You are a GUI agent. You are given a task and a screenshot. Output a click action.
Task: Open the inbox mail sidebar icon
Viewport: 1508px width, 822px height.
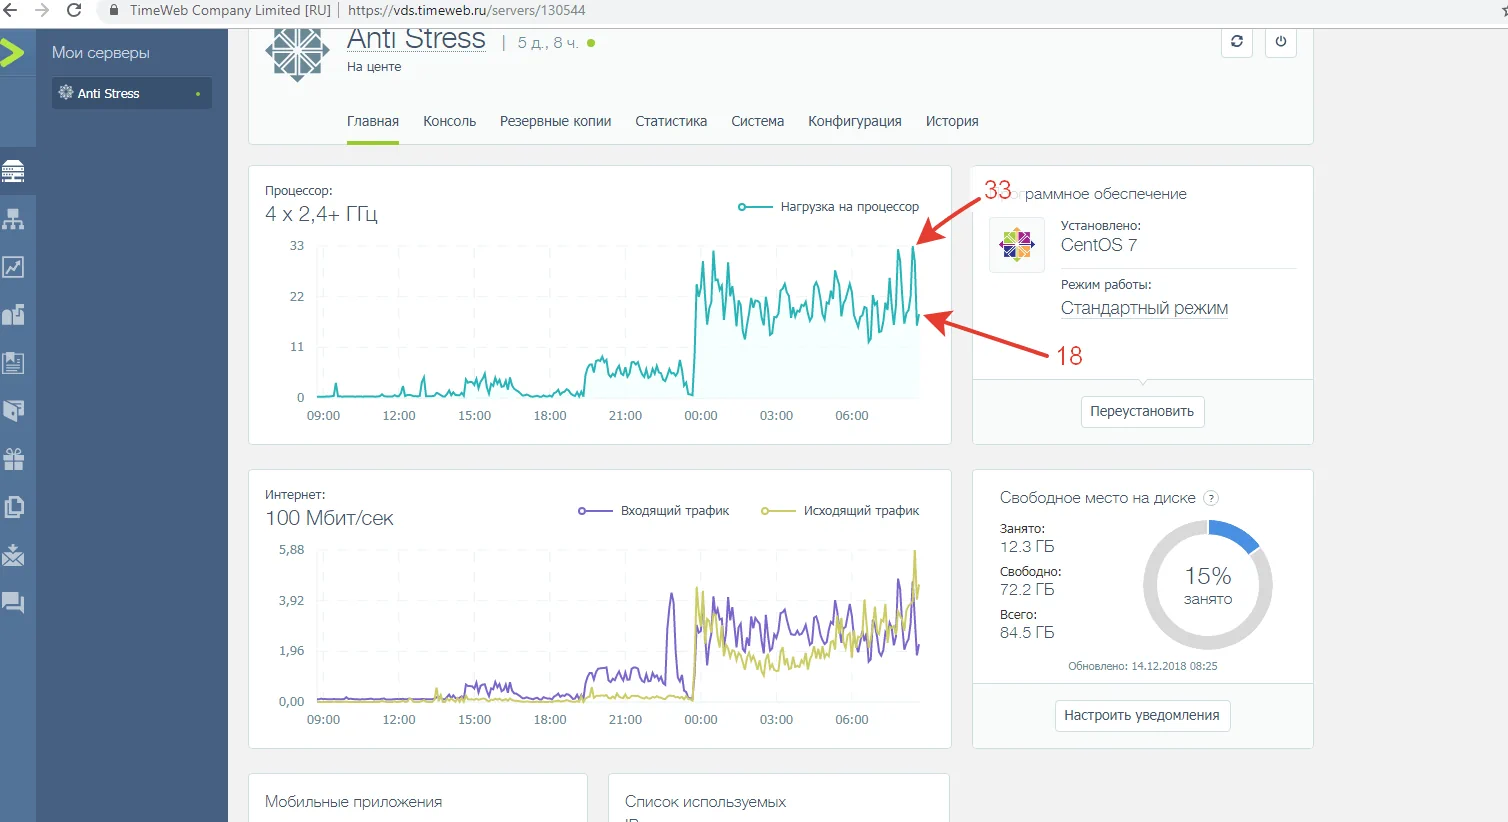click(13, 555)
